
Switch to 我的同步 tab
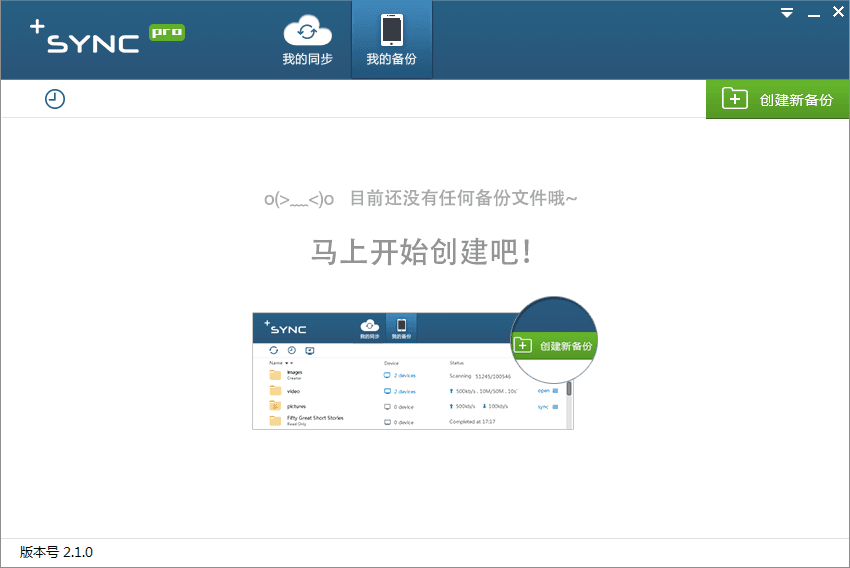click(x=307, y=59)
